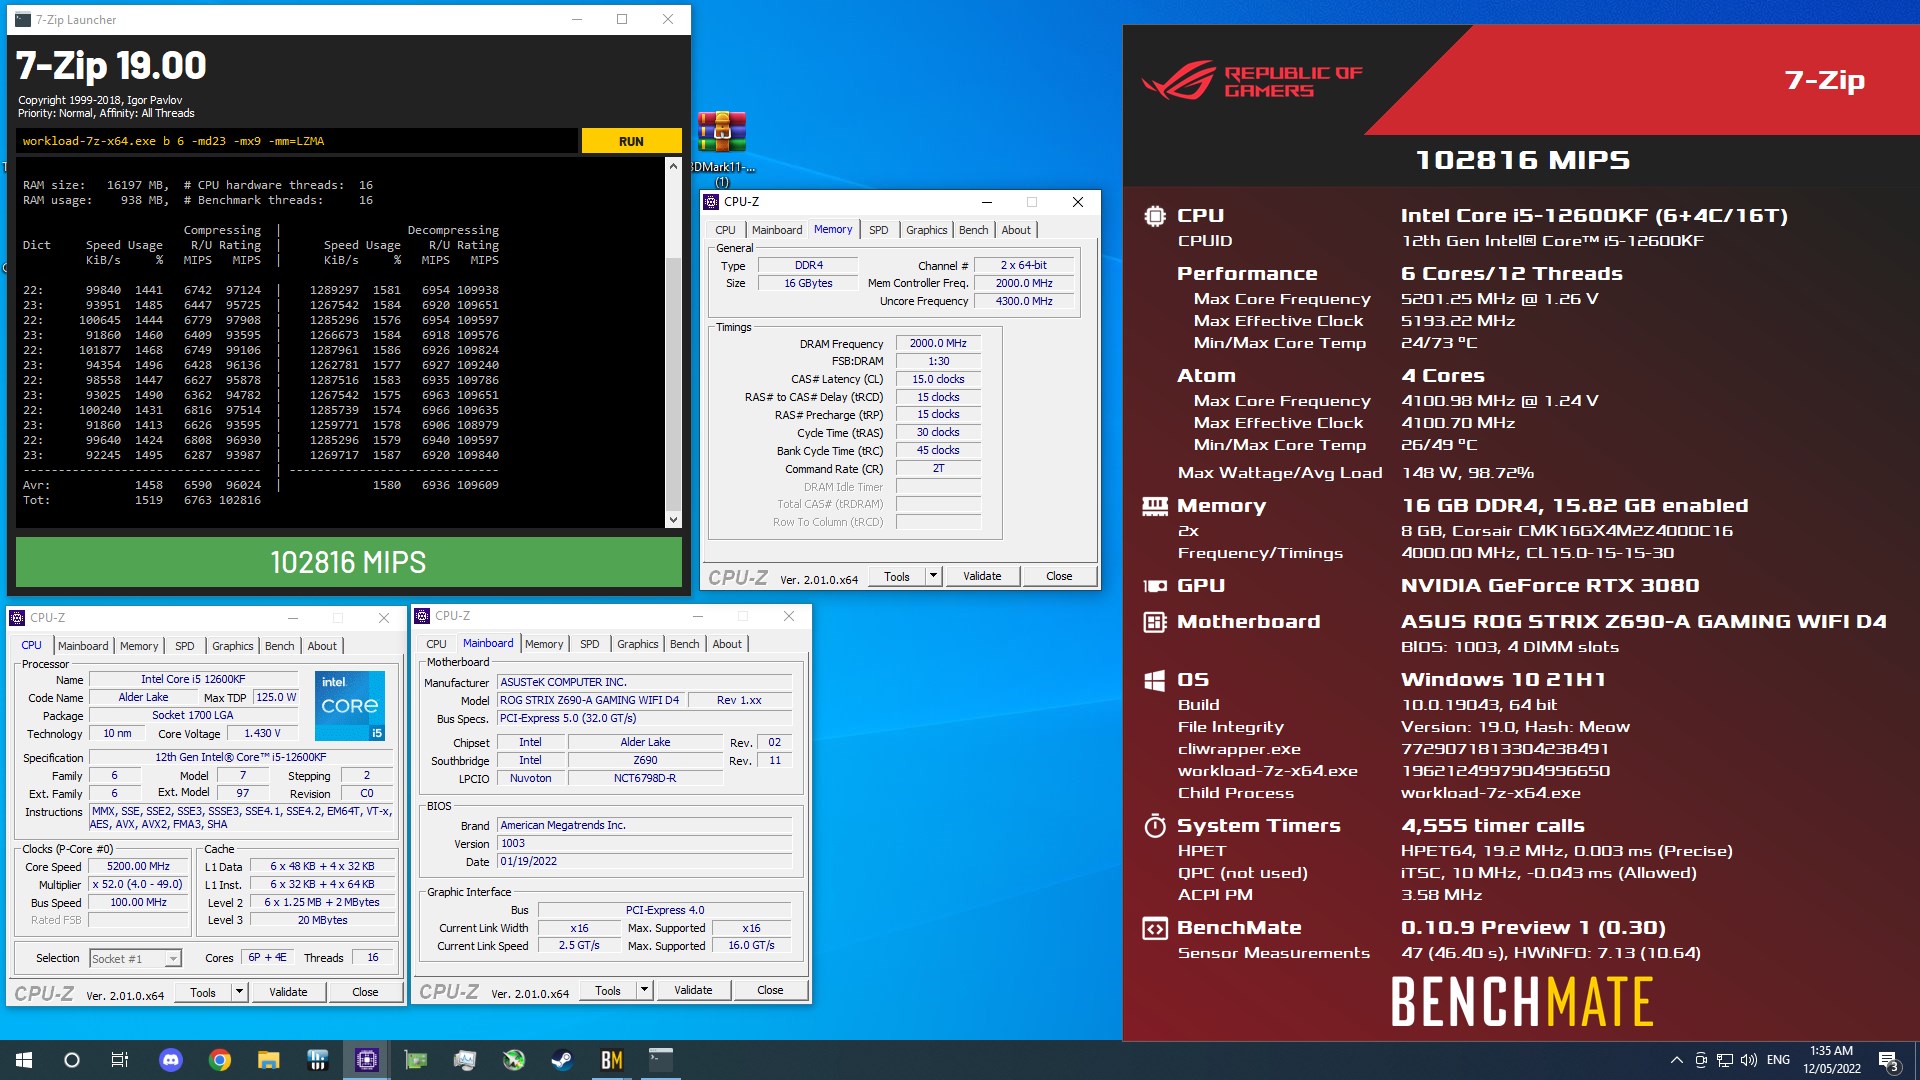Show hidden system tray icons chevron
Screen dimensions: 1920x1080
(1676, 1060)
